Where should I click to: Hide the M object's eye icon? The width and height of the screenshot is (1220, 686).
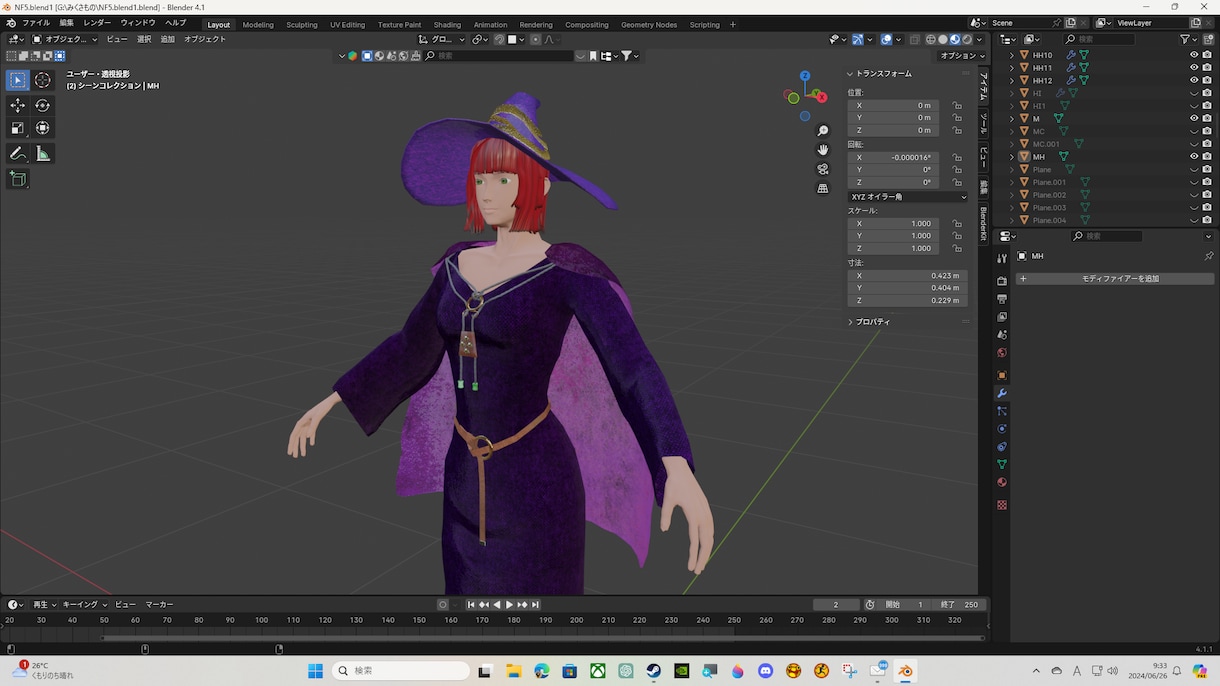(x=1194, y=118)
